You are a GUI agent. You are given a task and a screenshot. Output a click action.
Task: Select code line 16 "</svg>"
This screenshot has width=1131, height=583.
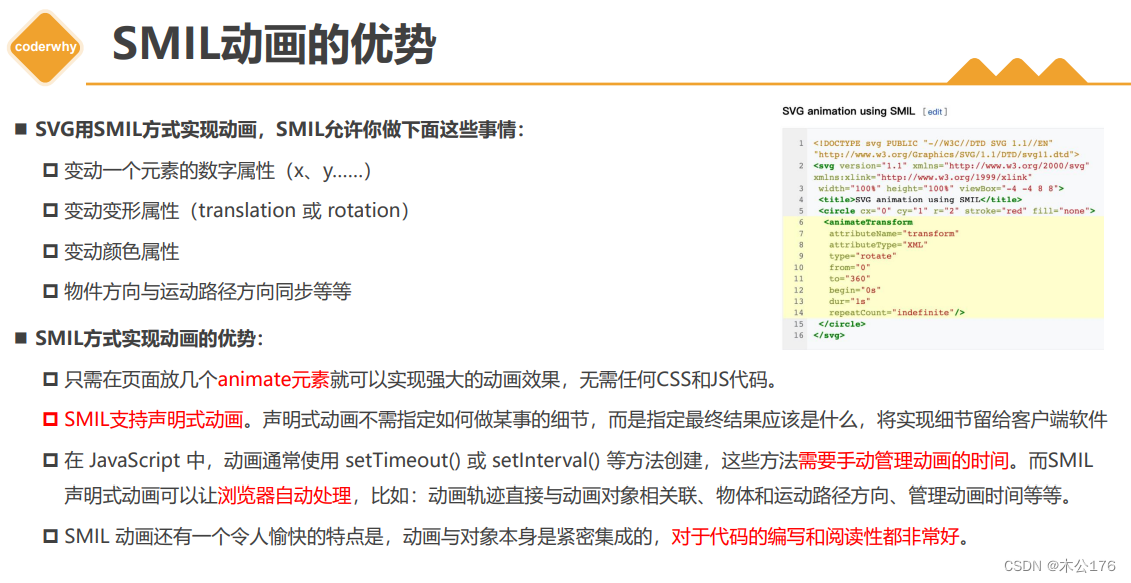[829, 335]
